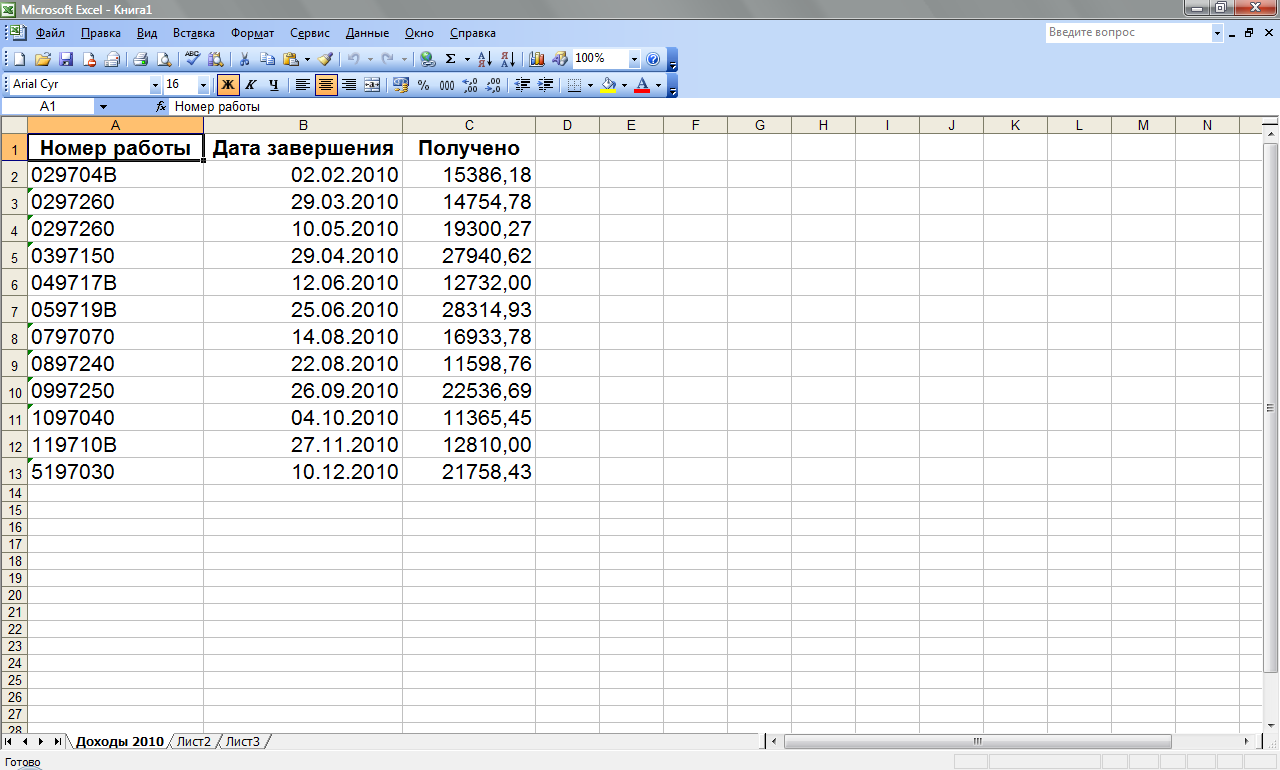
Task: Apply yellow fill color bucket
Action: tap(608, 85)
